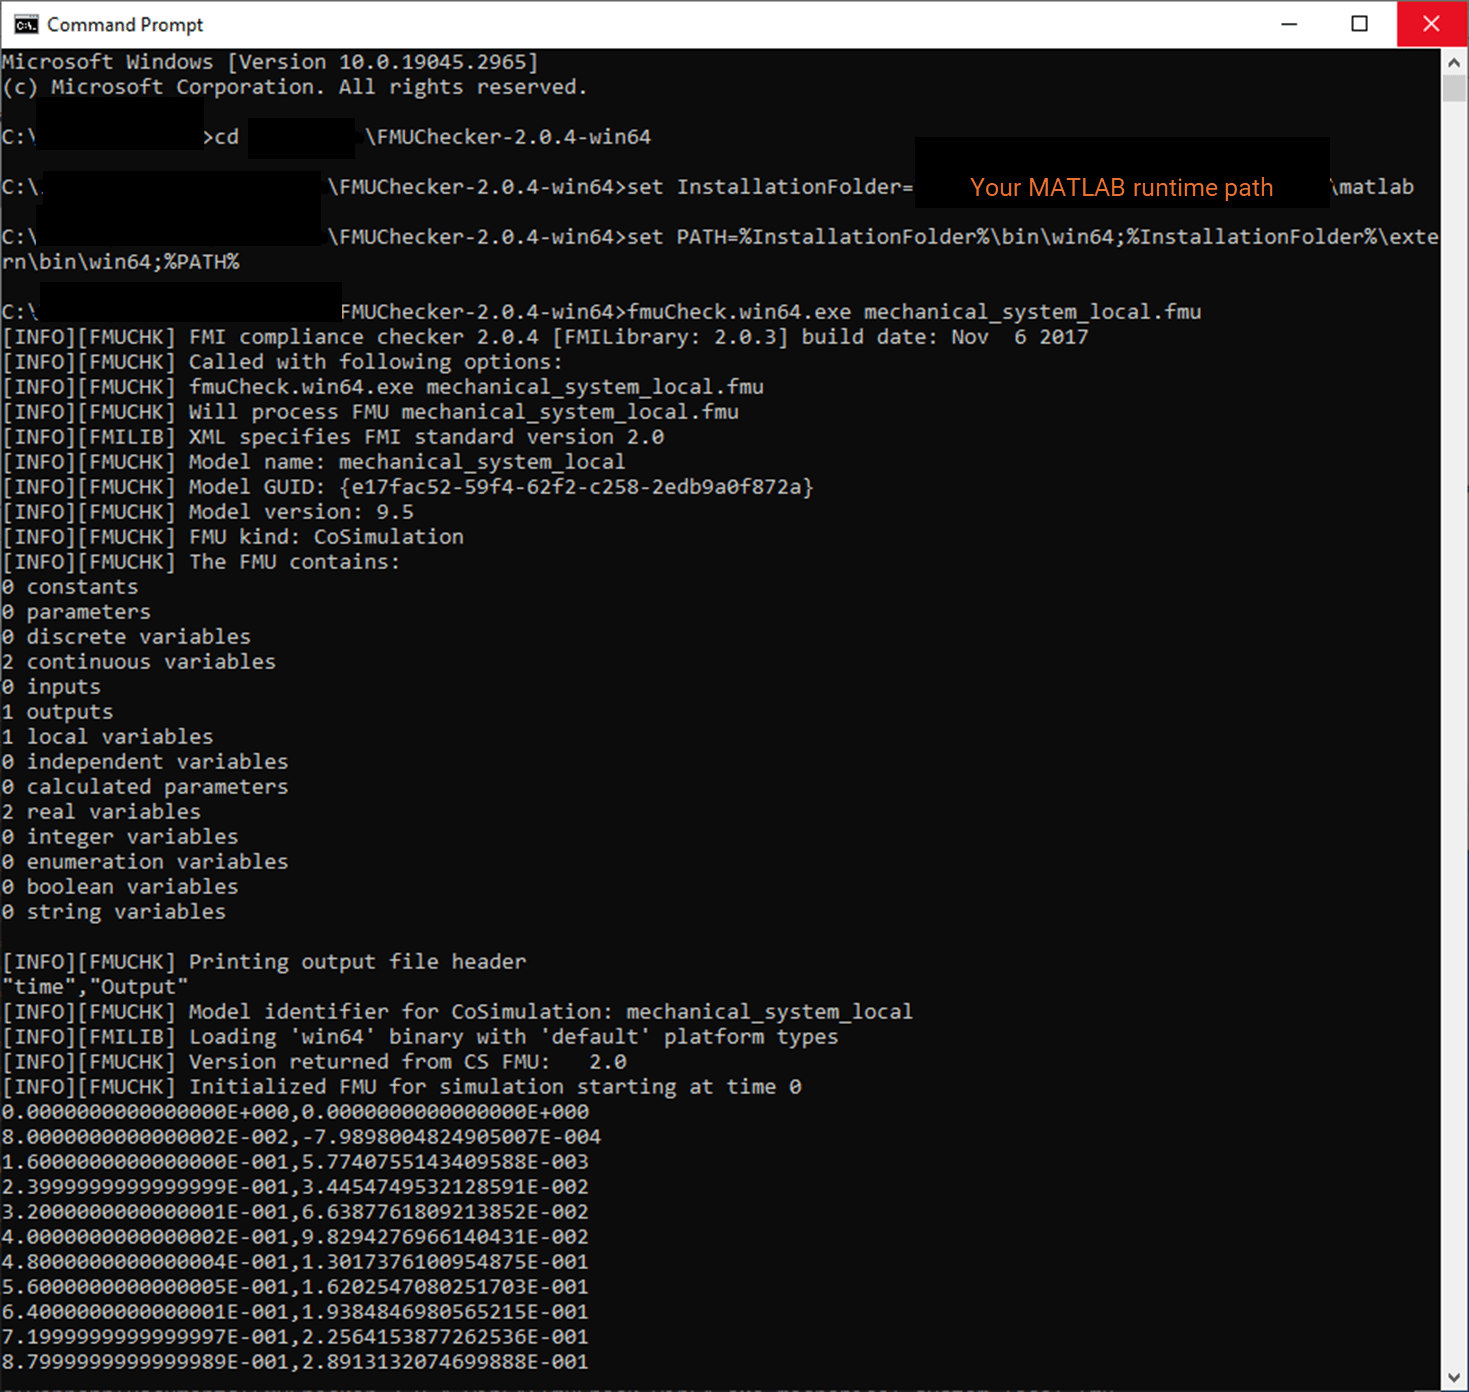The height and width of the screenshot is (1392, 1469).
Task: Click the '"time","Output"' header line
Action: pos(95,987)
